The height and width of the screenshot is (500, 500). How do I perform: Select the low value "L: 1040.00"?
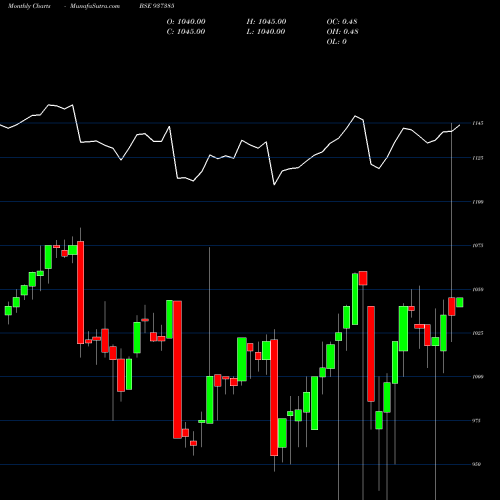266,32
